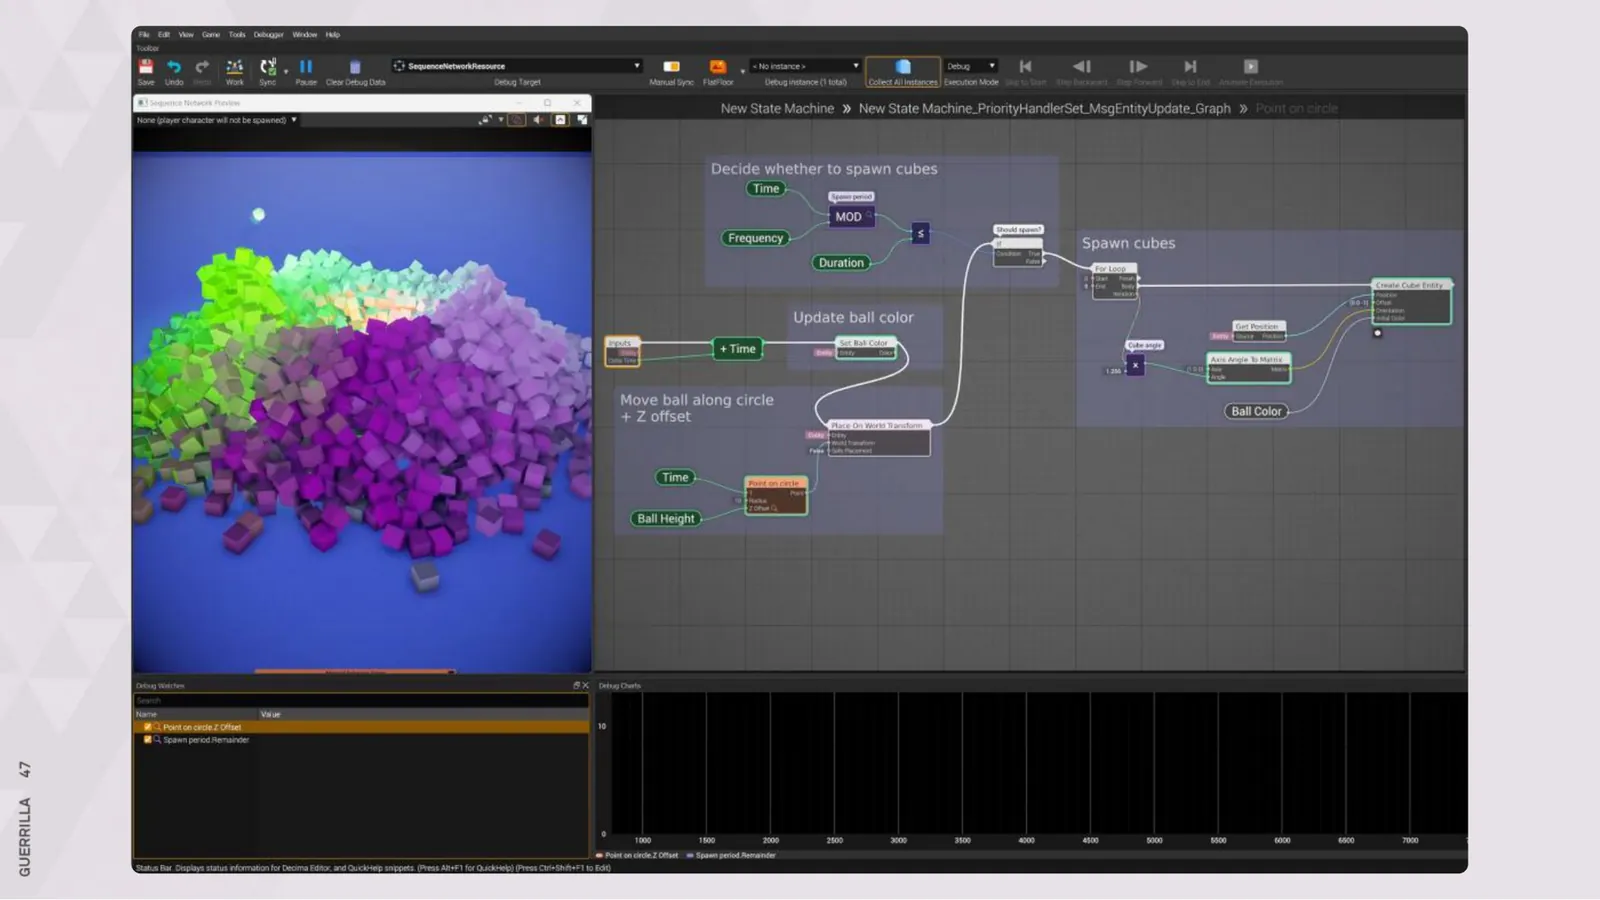1600x900 pixels.
Task: Open the No instance debug instance dropdown
Action: tap(805, 66)
